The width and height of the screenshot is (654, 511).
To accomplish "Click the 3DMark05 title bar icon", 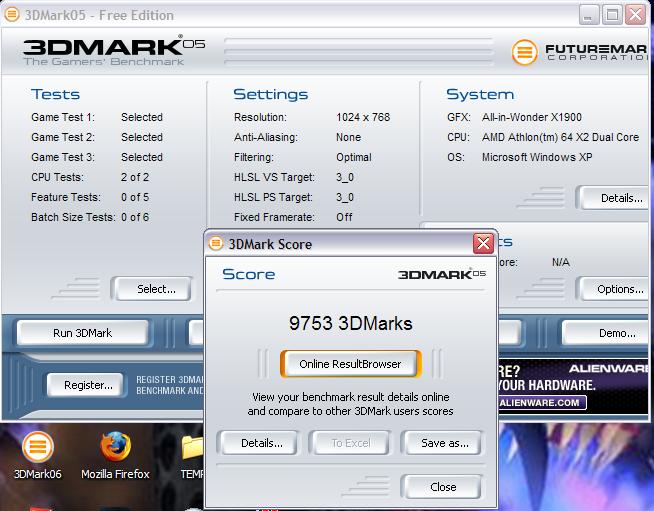I will [13, 15].
